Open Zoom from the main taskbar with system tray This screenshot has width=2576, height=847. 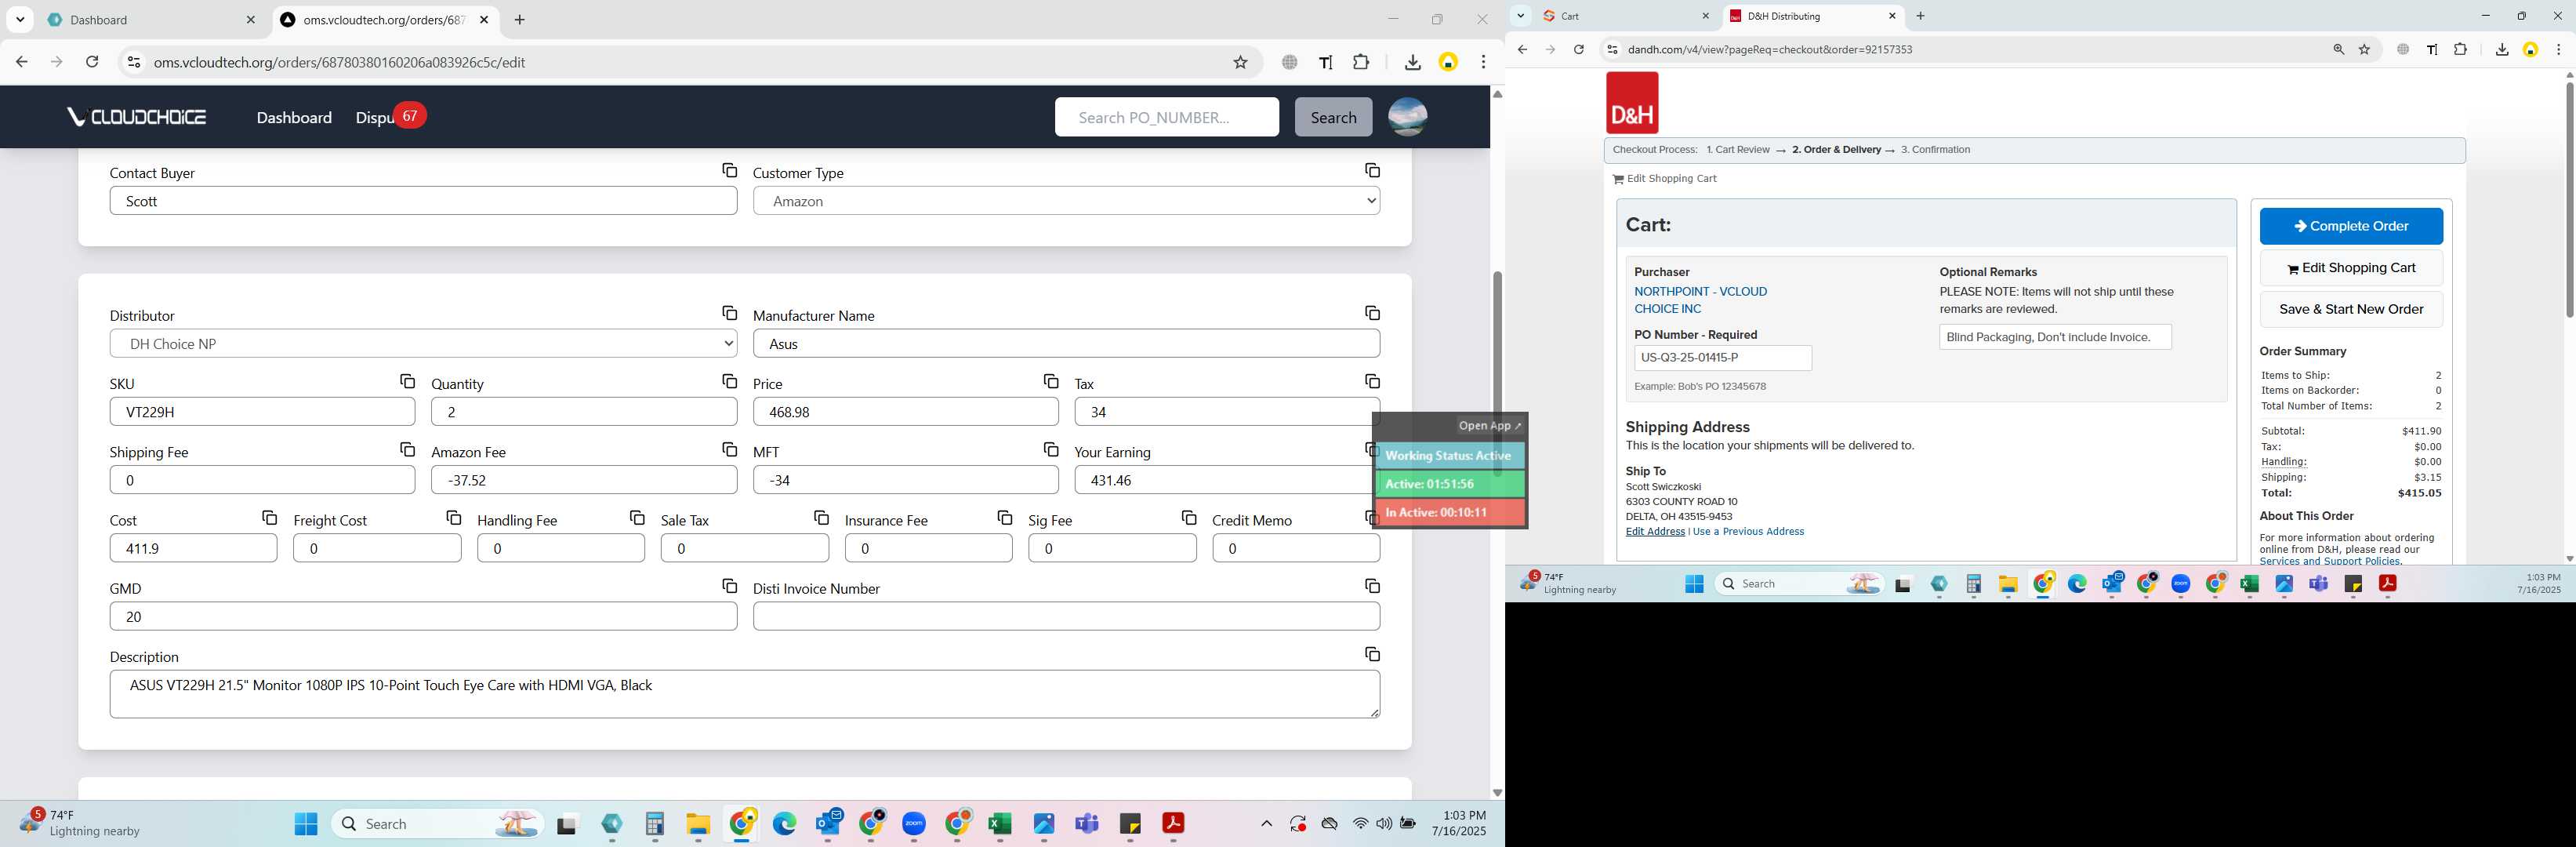(x=914, y=824)
